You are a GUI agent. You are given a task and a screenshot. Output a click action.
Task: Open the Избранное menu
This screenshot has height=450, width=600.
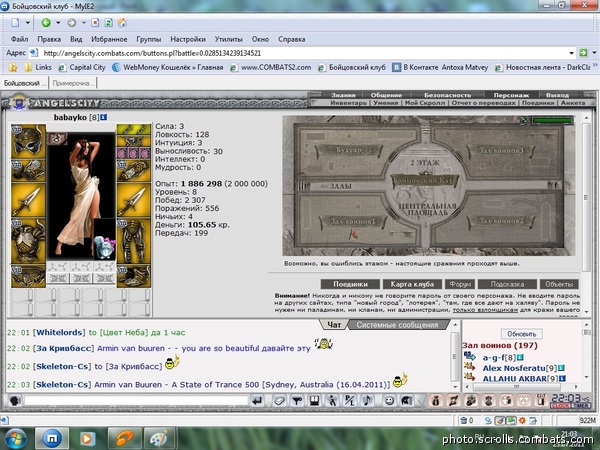point(109,39)
